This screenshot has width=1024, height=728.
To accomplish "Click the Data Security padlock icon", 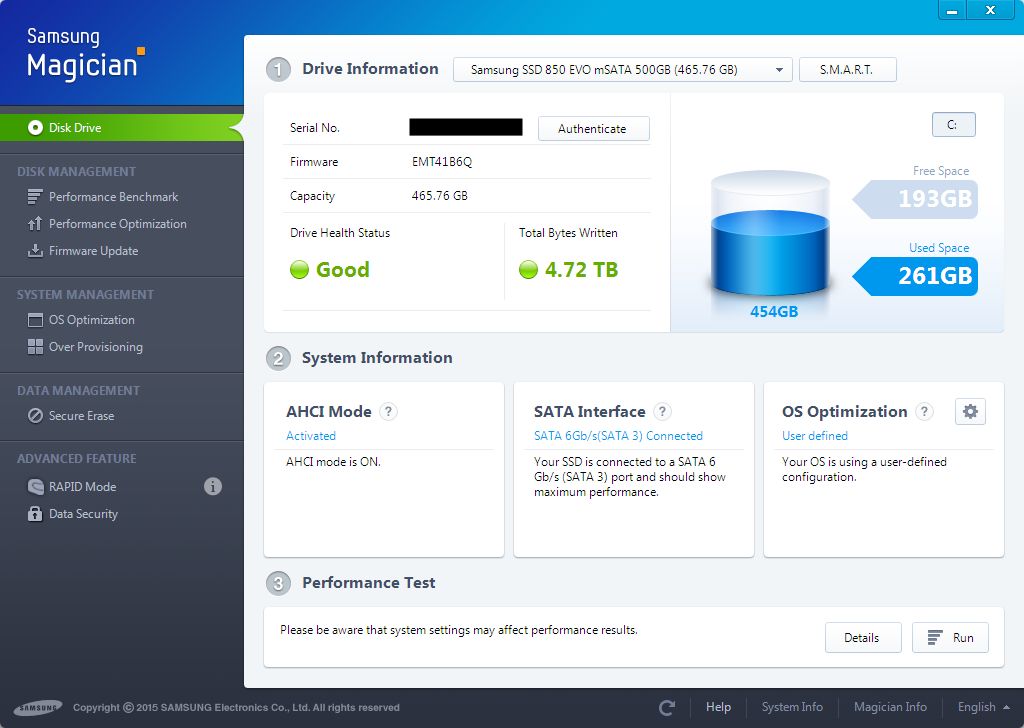I will coord(35,514).
